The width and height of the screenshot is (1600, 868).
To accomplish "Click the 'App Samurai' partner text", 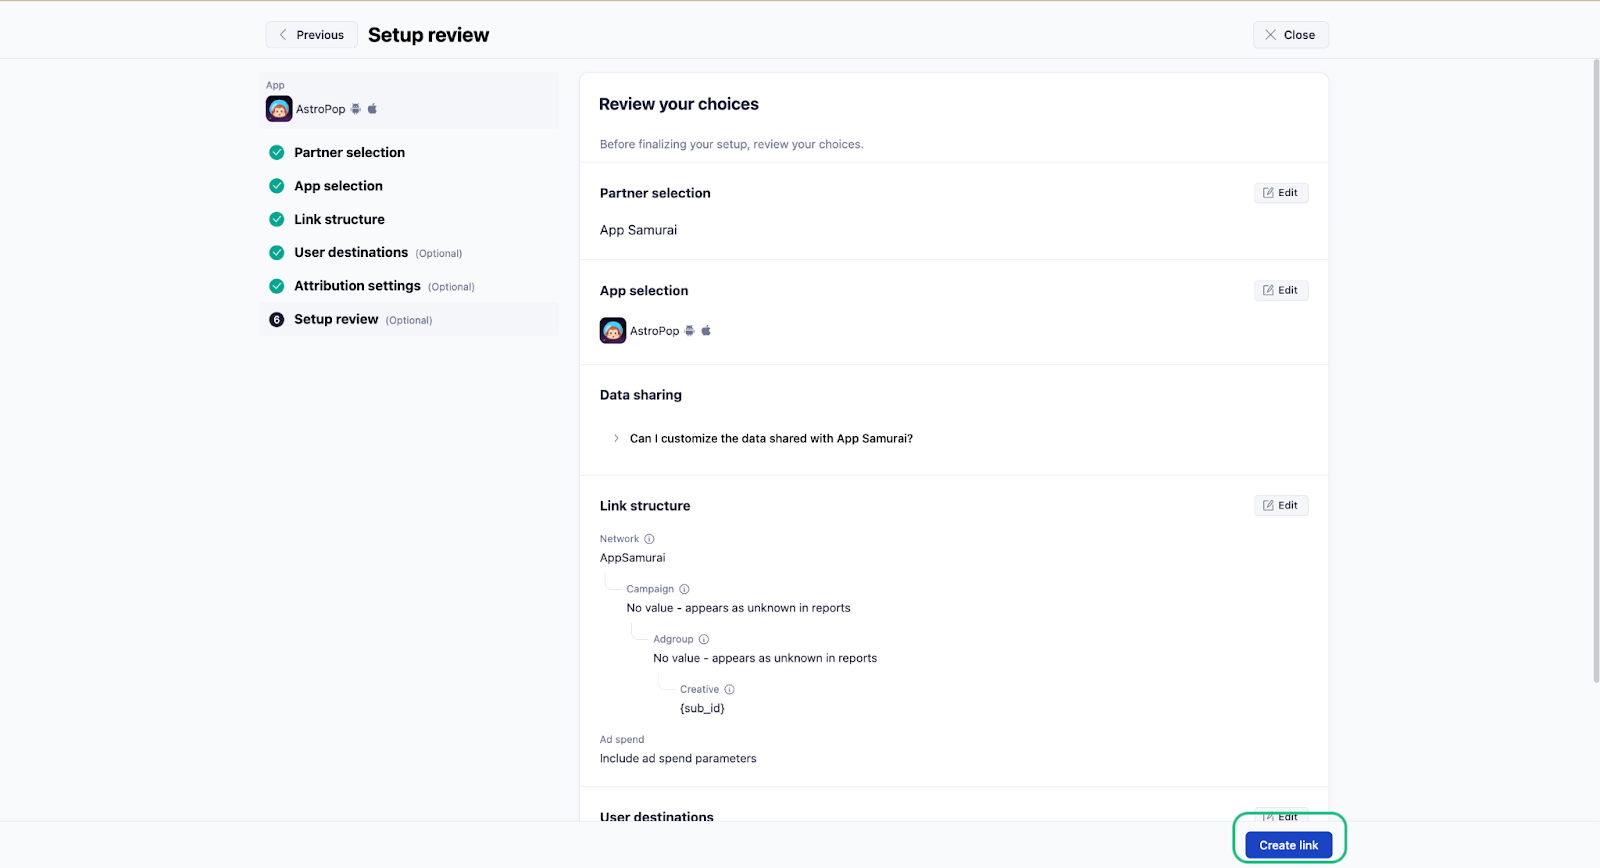I will 638,230.
